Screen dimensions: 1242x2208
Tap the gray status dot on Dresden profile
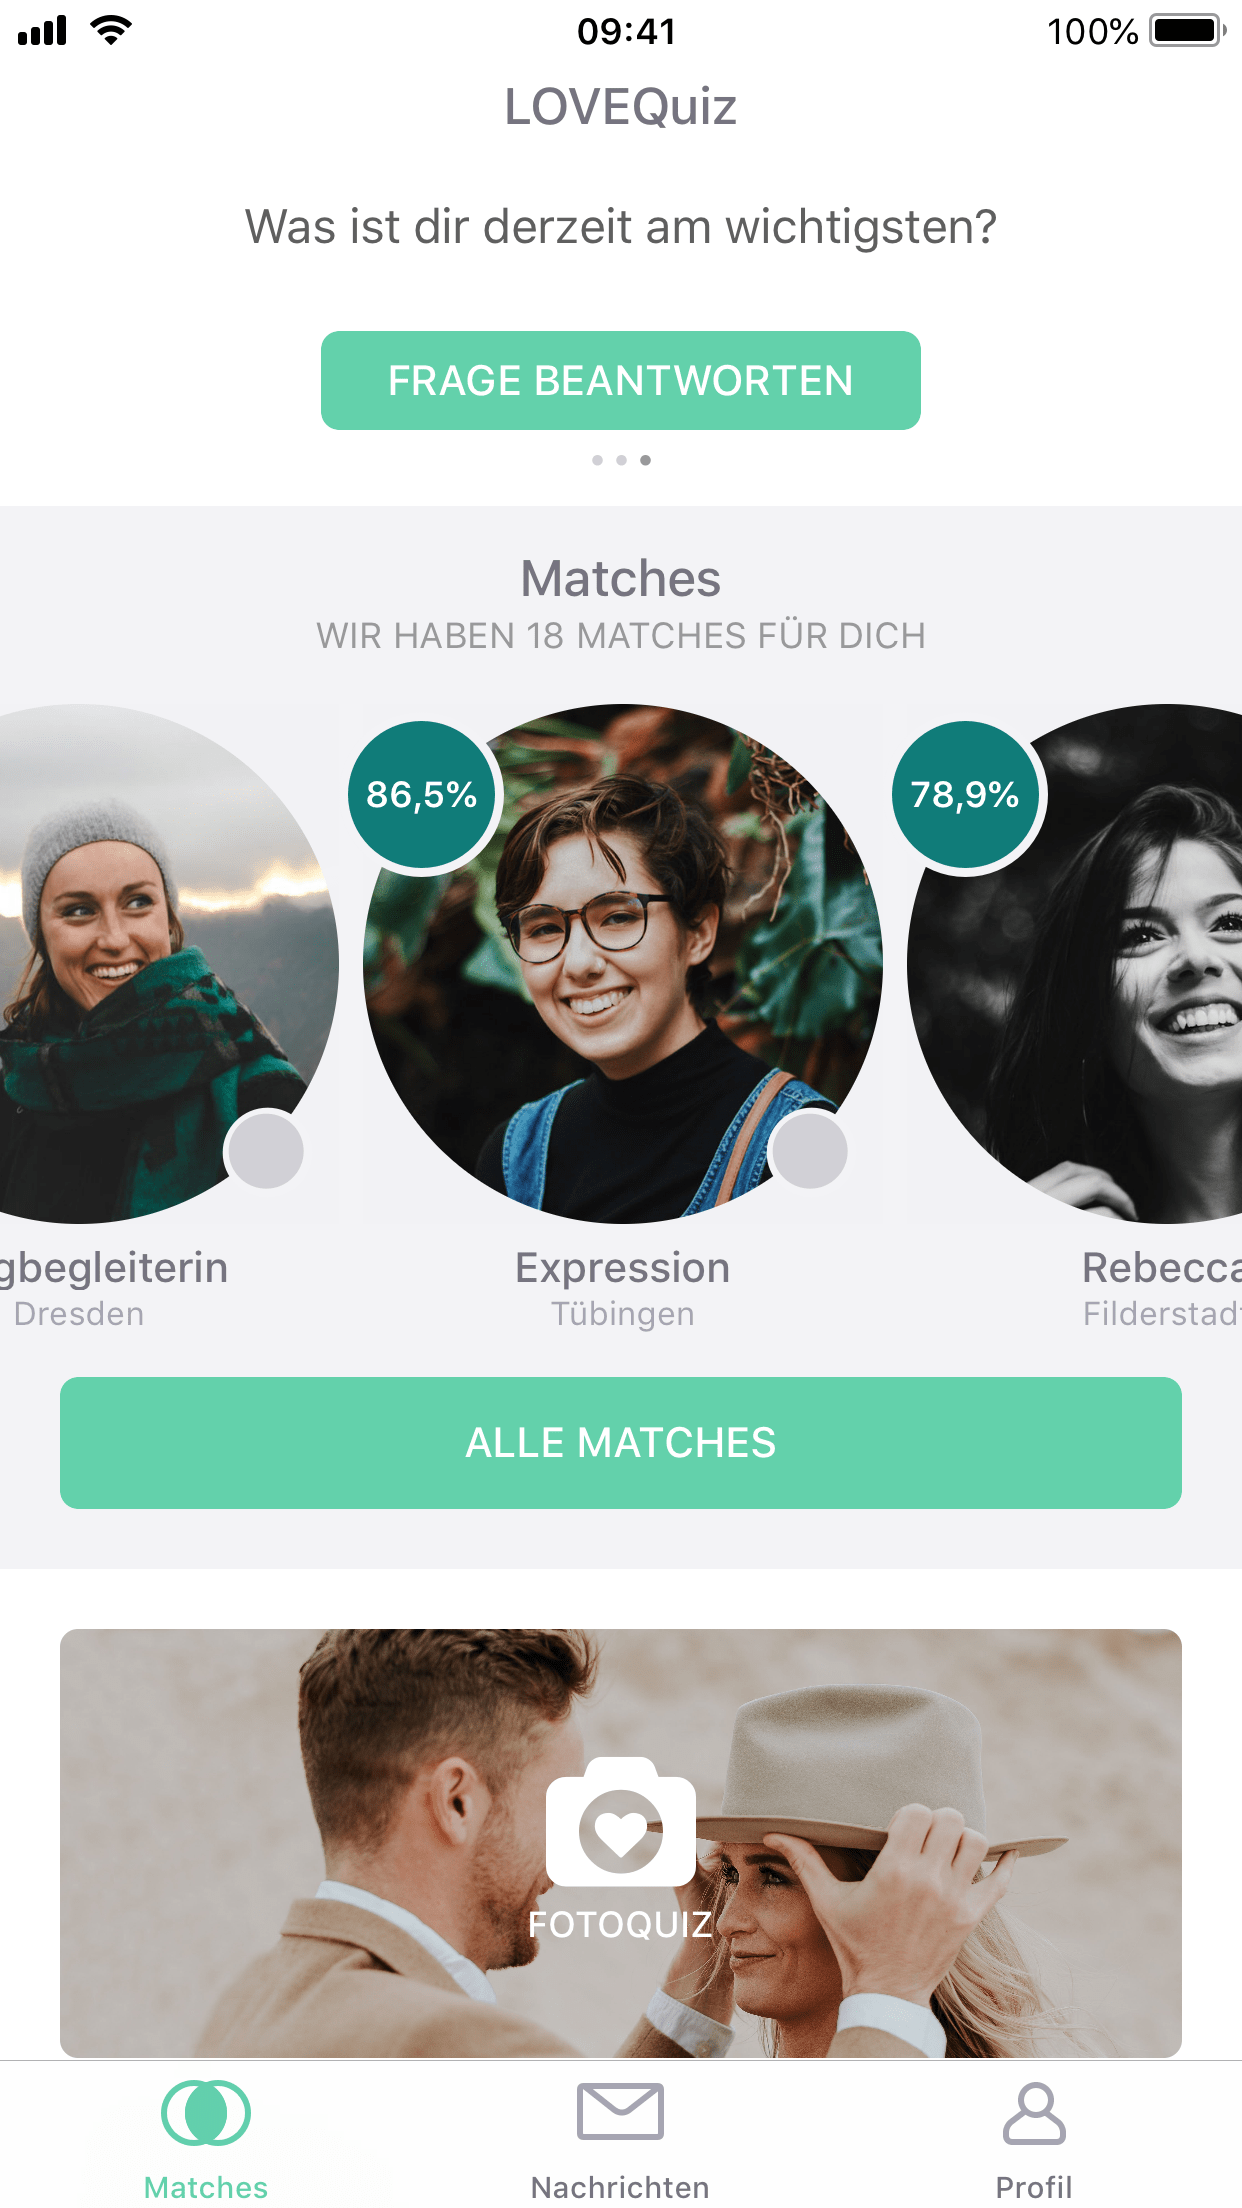pyautogui.click(x=266, y=1150)
